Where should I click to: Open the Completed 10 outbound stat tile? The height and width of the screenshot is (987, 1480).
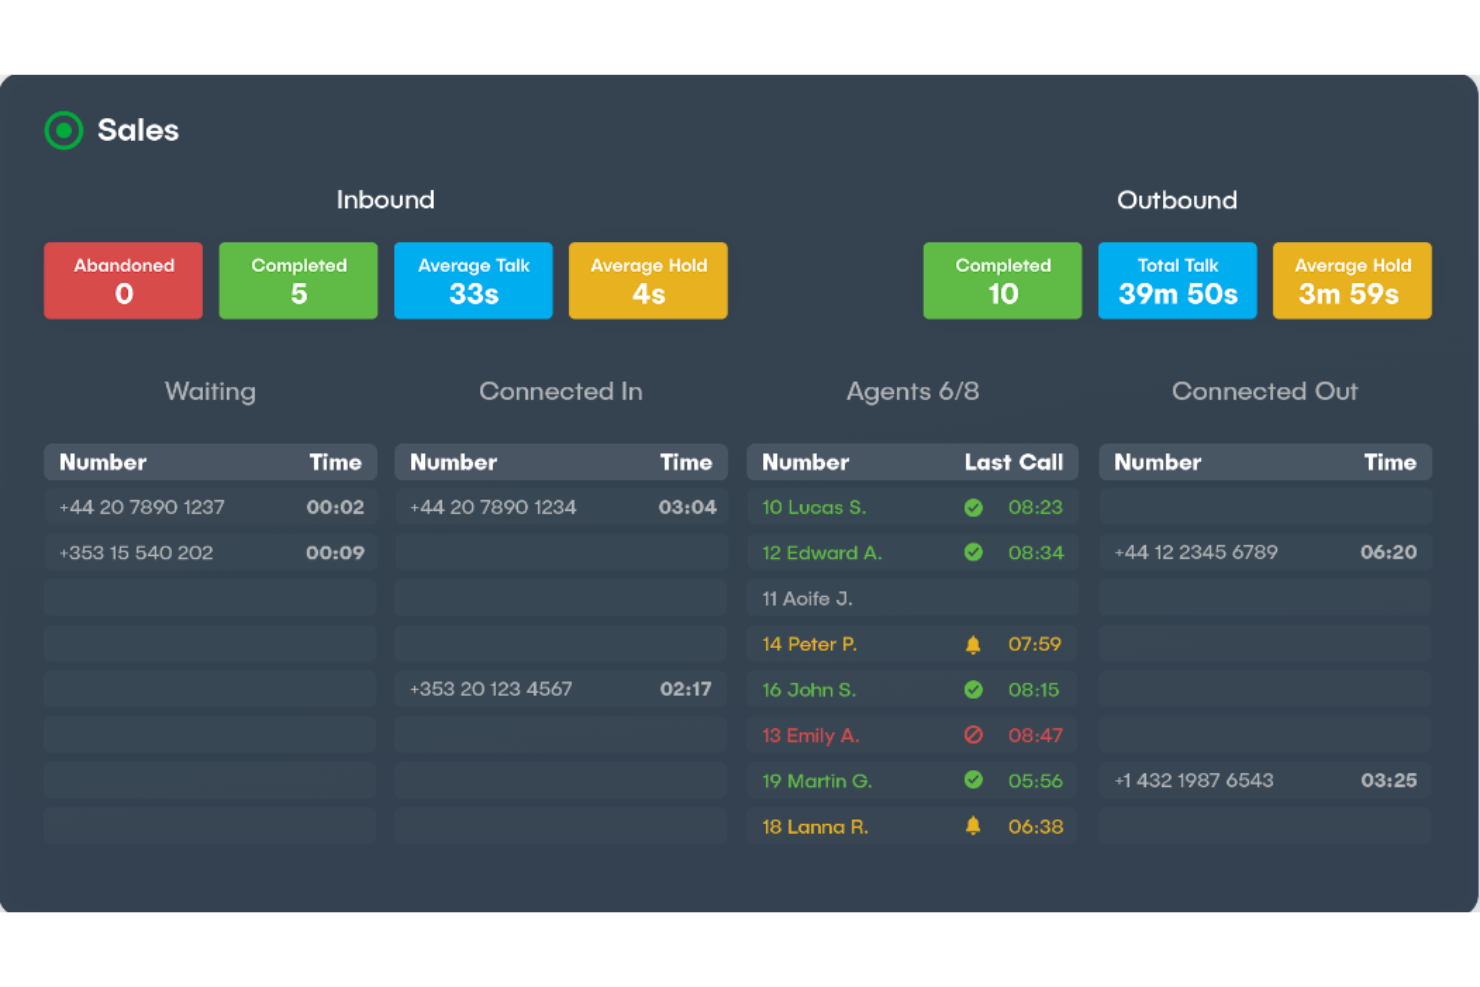[x=1002, y=281]
